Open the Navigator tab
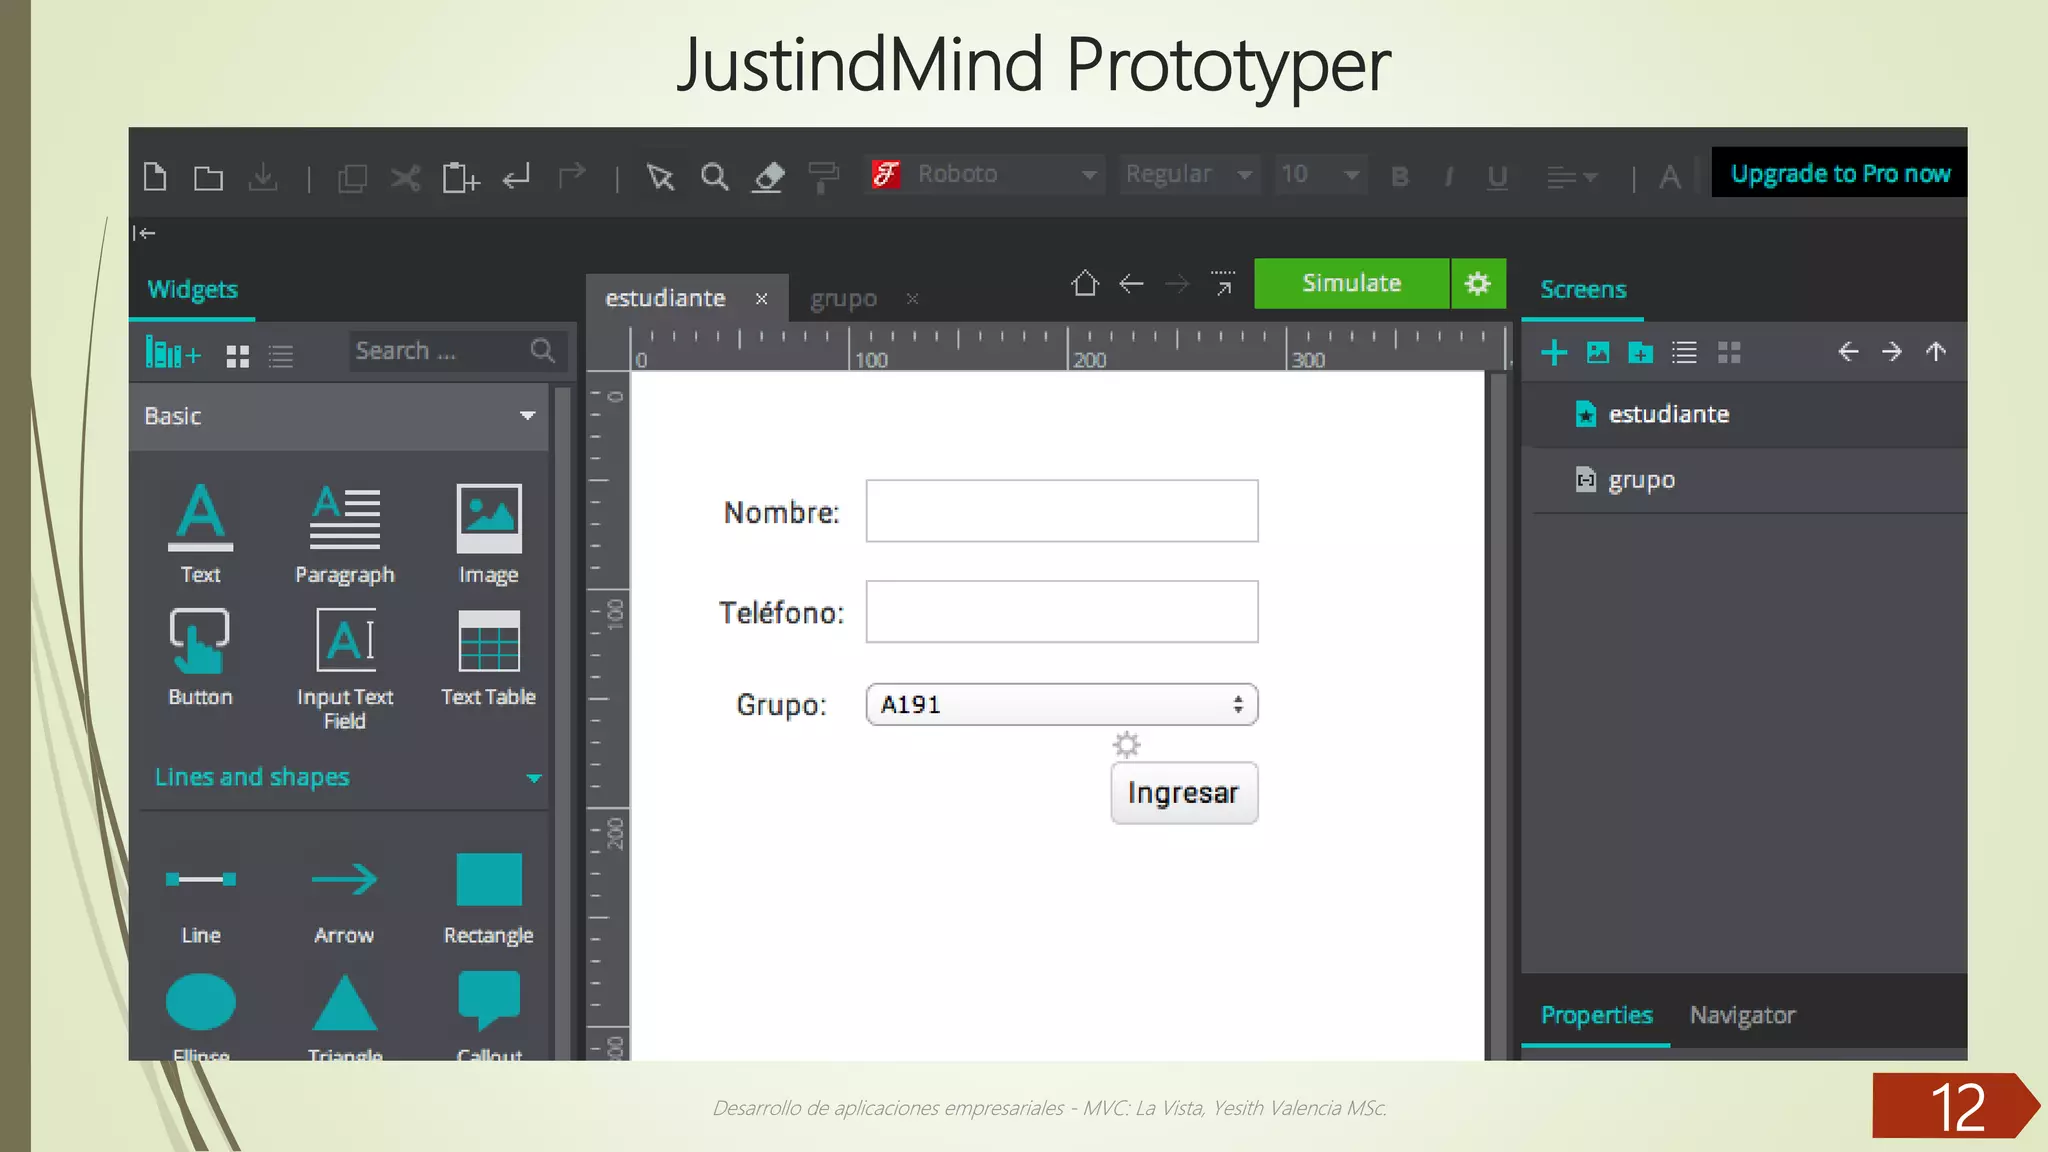The image size is (2048, 1152). coord(1742,1015)
